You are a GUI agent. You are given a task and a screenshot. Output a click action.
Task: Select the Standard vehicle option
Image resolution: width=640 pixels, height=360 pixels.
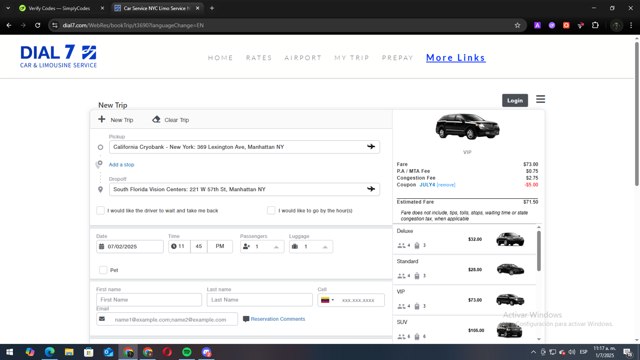(464, 269)
